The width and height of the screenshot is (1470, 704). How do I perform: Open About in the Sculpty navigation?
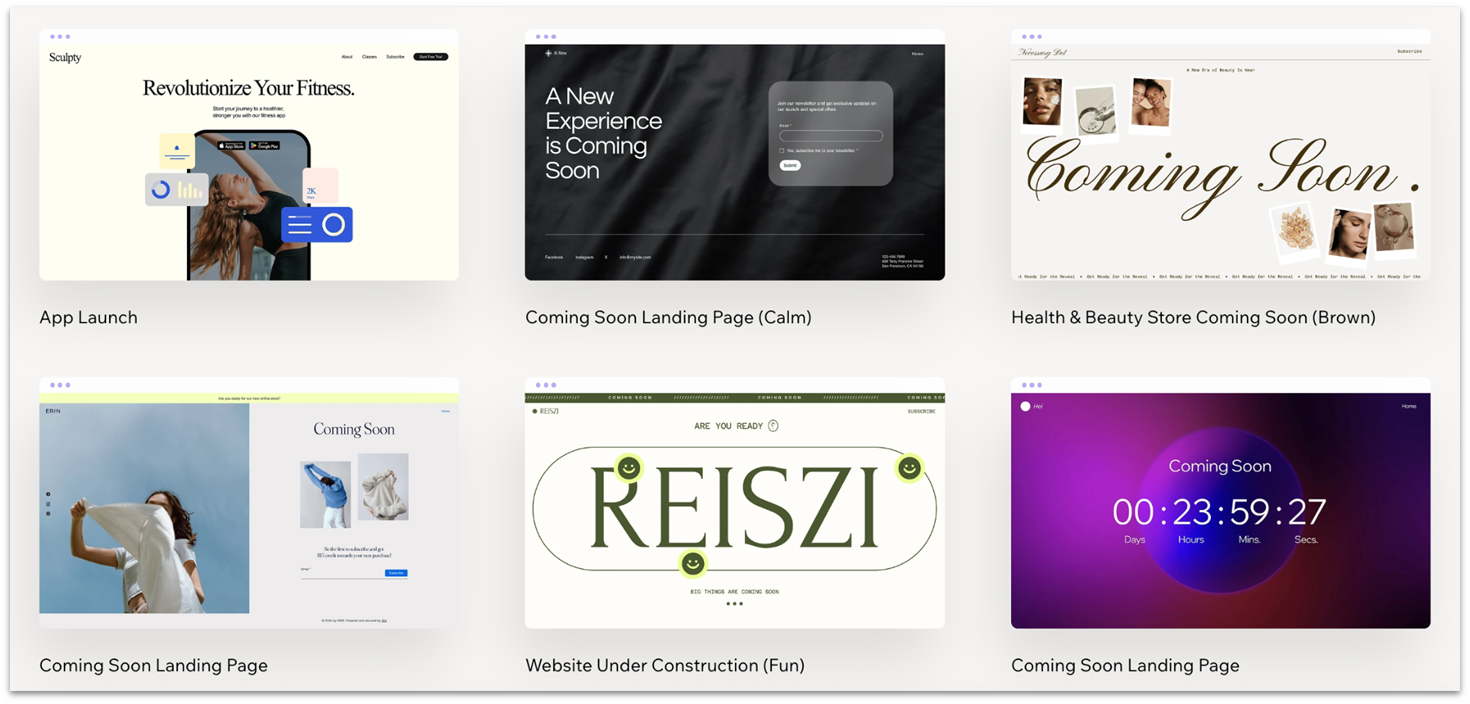point(347,57)
